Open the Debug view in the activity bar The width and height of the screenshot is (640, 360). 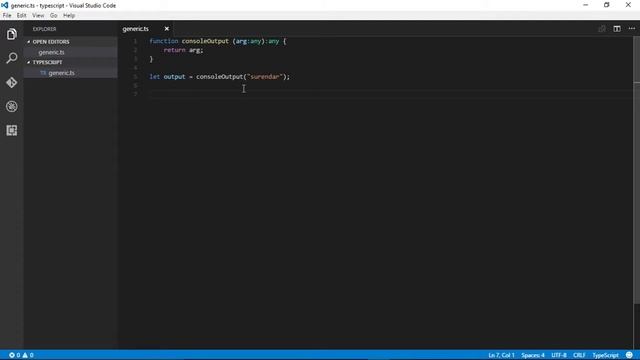pos(11,107)
